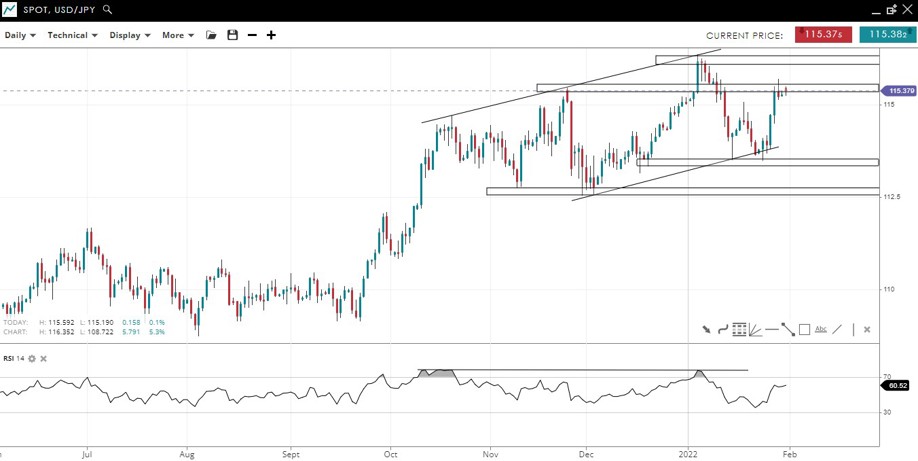Image resolution: width=918 pixels, height=461 pixels.
Task: Select the horizontal line tool
Action: pyautogui.click(x=772, y=329)
